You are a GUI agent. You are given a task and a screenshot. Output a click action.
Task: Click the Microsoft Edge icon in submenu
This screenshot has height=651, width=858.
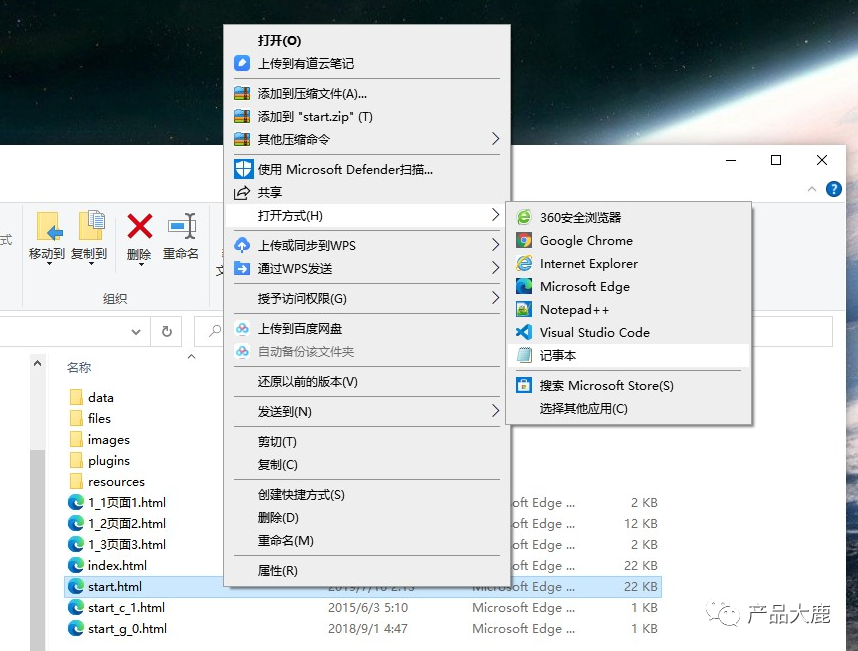point(524,287)
